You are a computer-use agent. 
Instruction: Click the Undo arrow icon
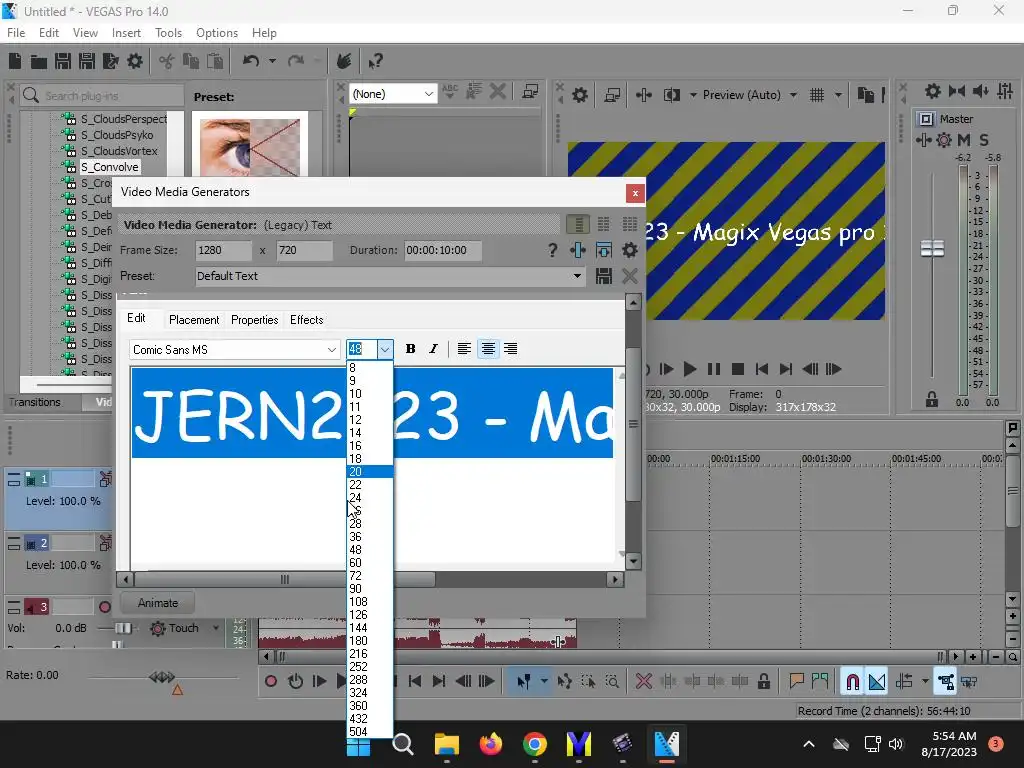click(251, 61)
